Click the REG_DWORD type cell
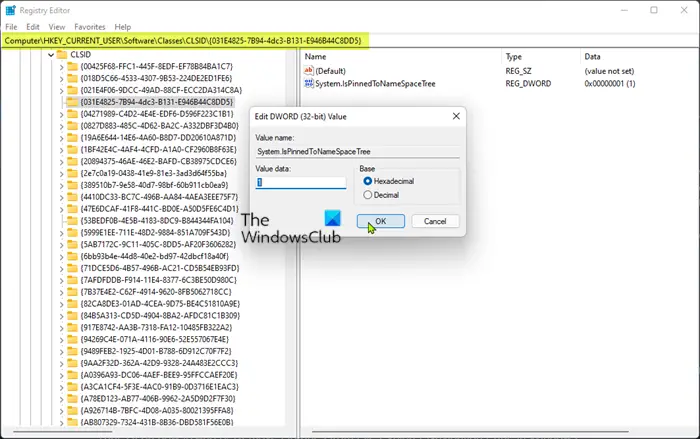The image size is (700, 439). (x=528, y=83)
